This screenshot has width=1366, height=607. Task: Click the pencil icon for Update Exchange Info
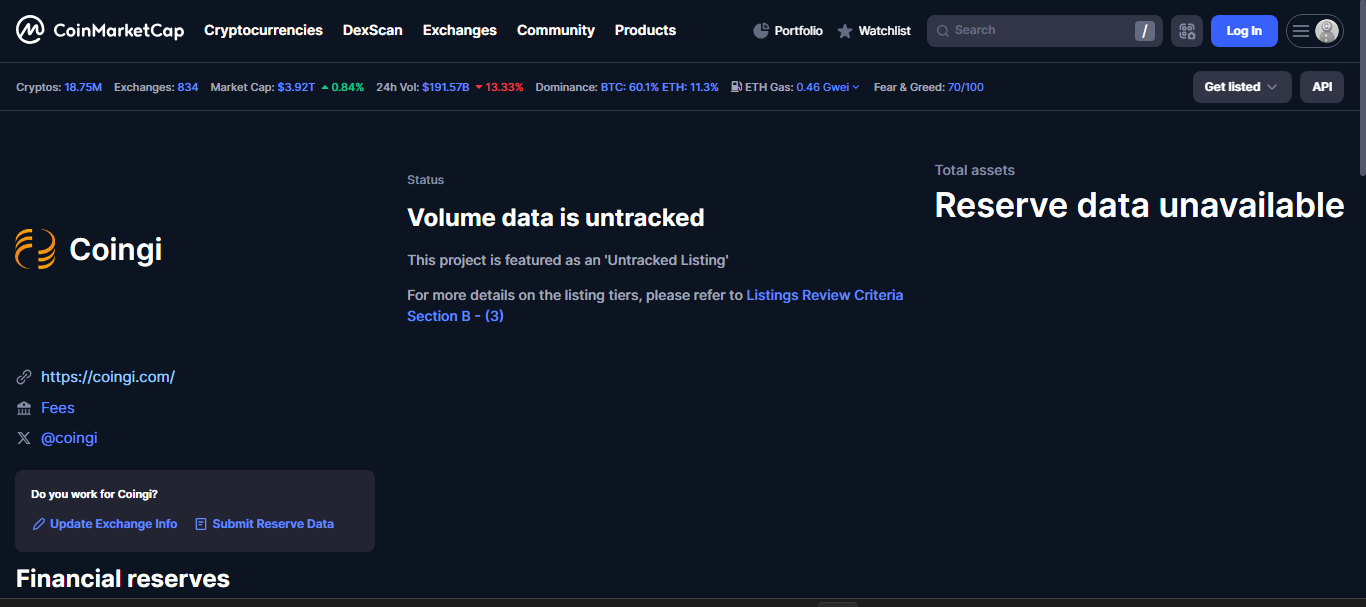coord(39,524)
